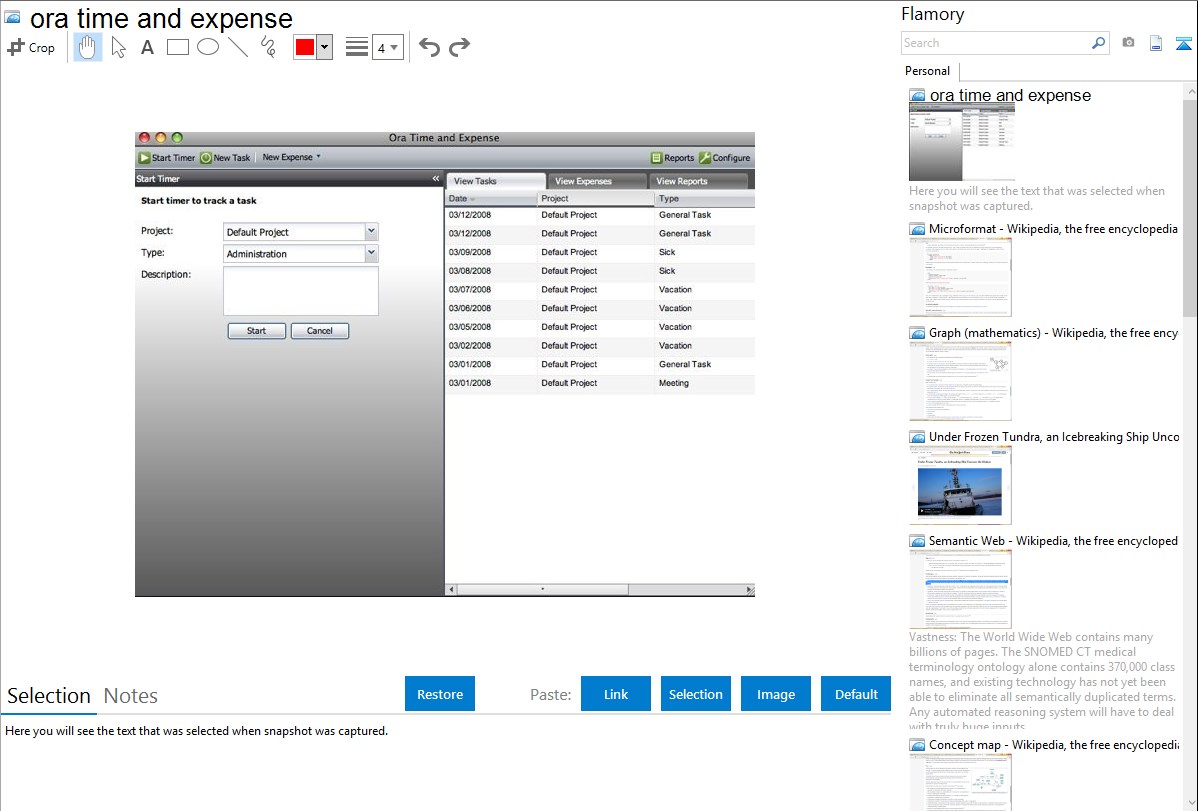Open the line width dropdown showing 4
1198x811 pixels.
[x=388, y=47]
